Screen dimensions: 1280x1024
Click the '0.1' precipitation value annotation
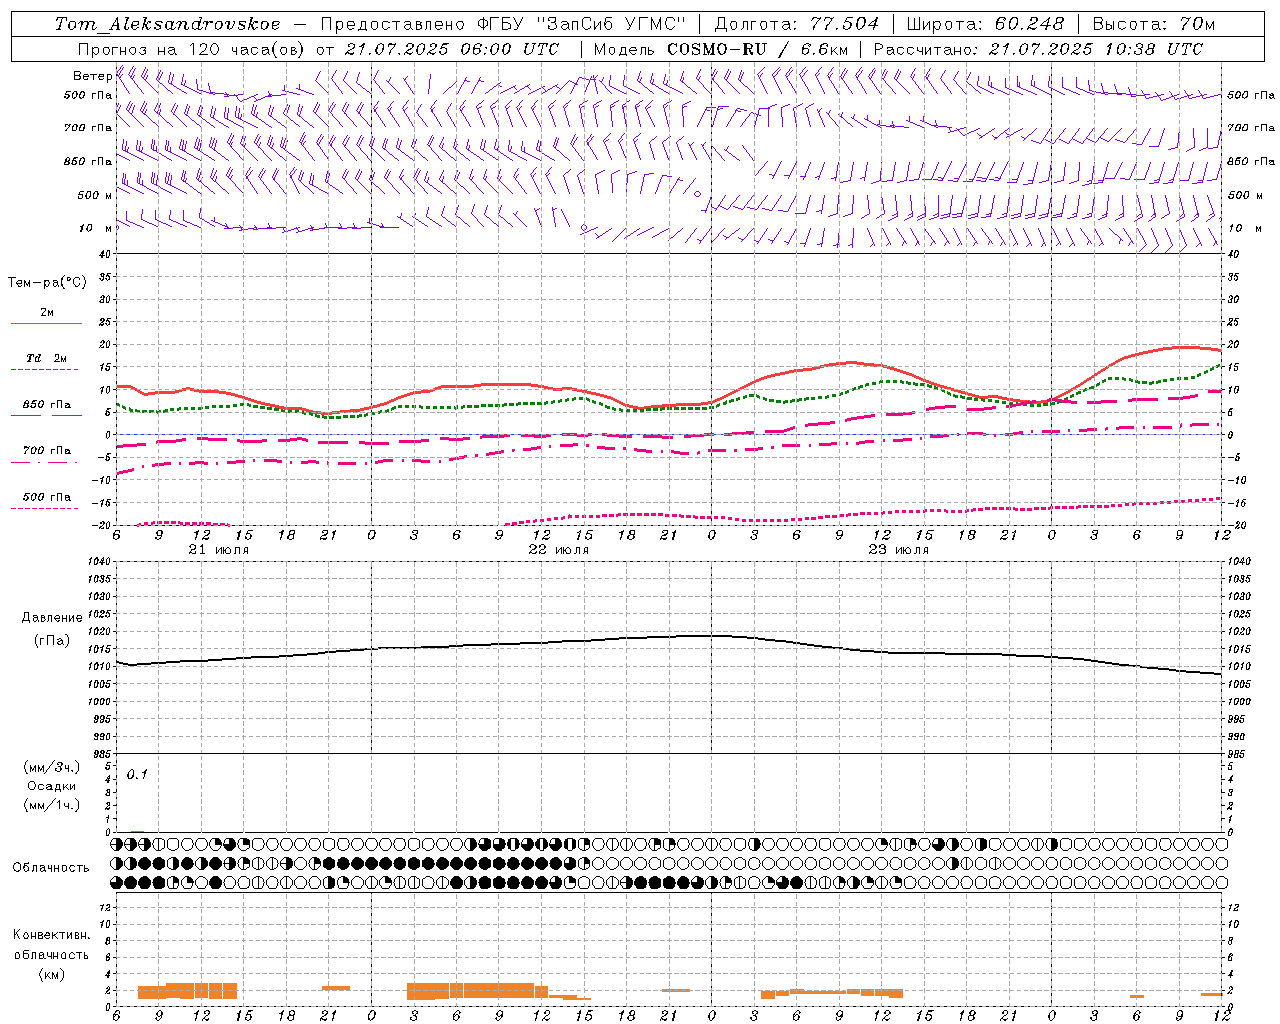coord(137,774)
